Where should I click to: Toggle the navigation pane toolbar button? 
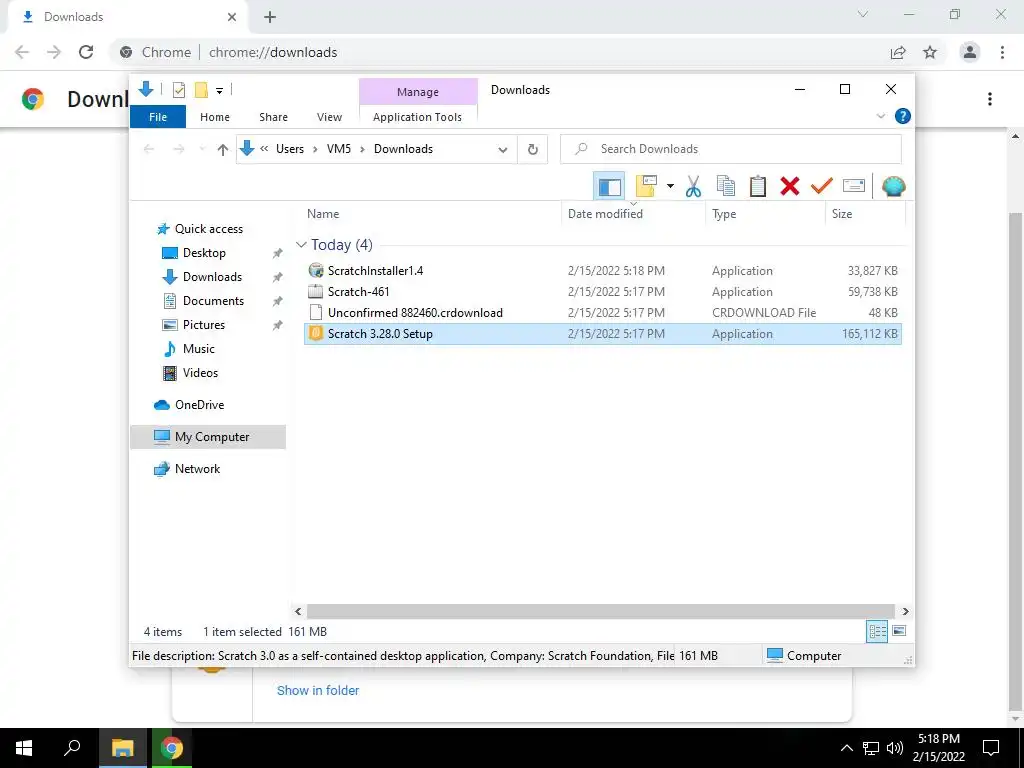[x=609, y=187]
